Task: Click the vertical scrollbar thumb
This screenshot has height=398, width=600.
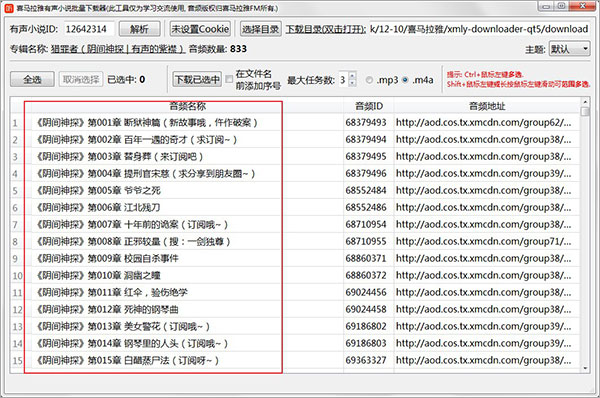Action: tap(585, 111)
